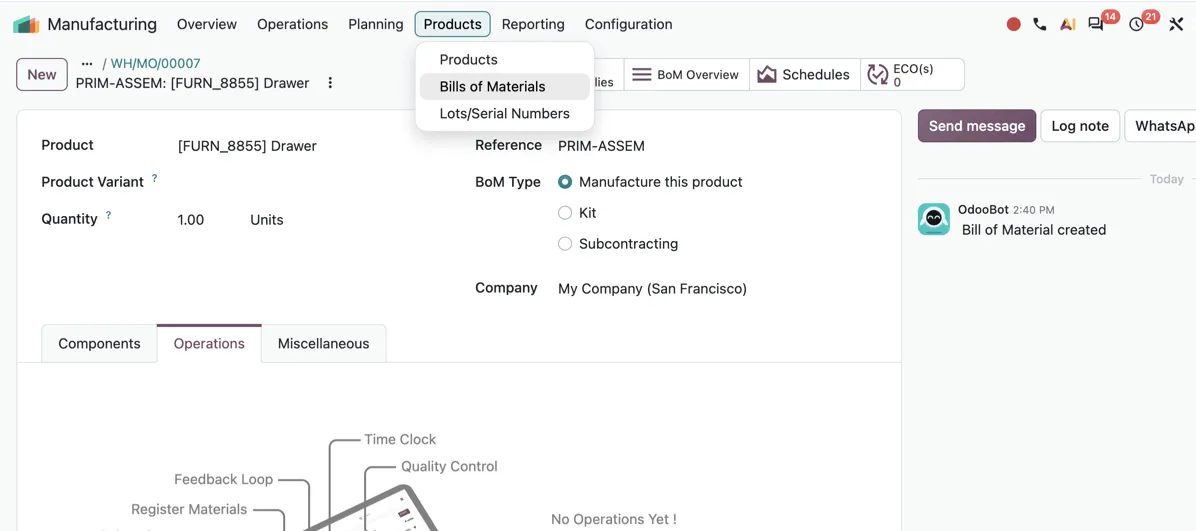Click the red recording indicator icon
This screenshot has width=1196, height=531.
point(1013,24)
